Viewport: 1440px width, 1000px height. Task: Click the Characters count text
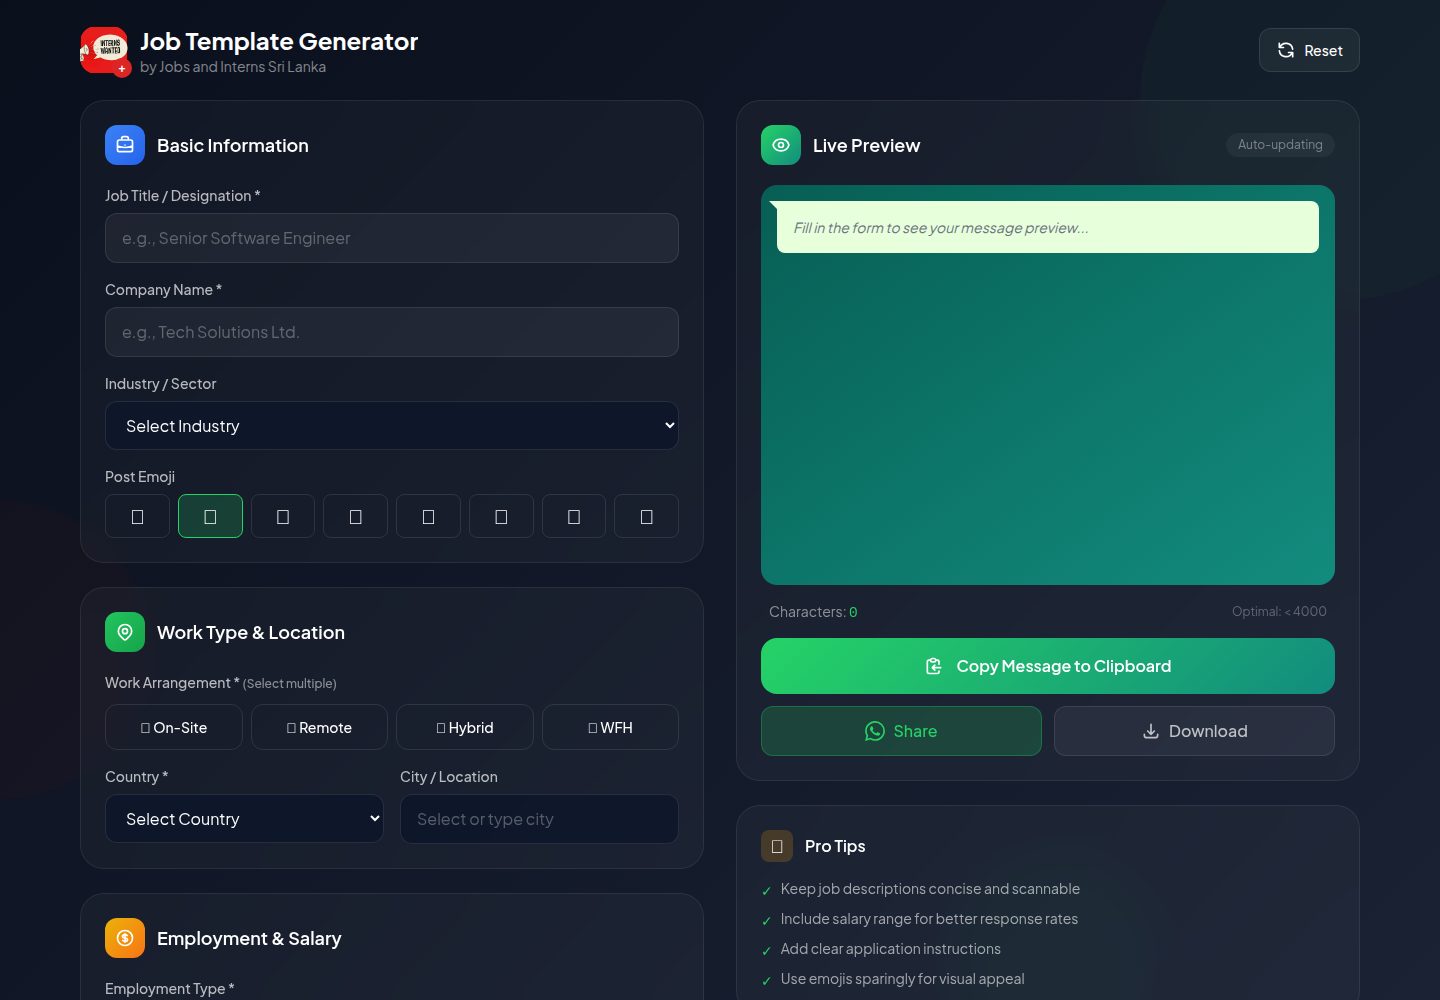(813, 612)
